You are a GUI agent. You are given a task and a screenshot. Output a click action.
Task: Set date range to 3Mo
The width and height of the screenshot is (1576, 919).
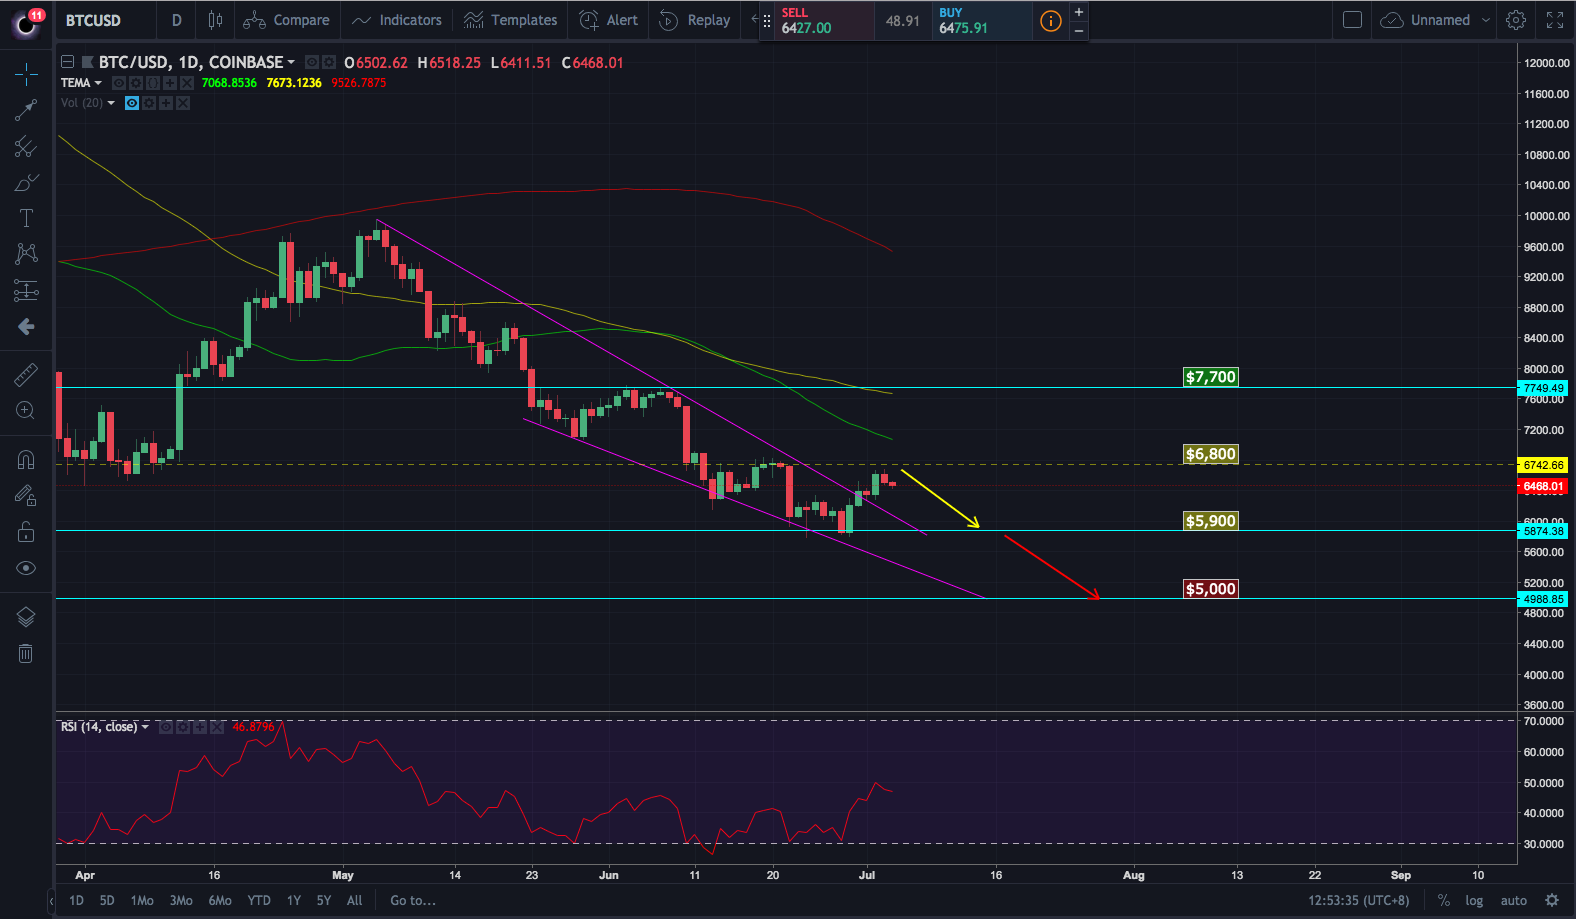181,901
